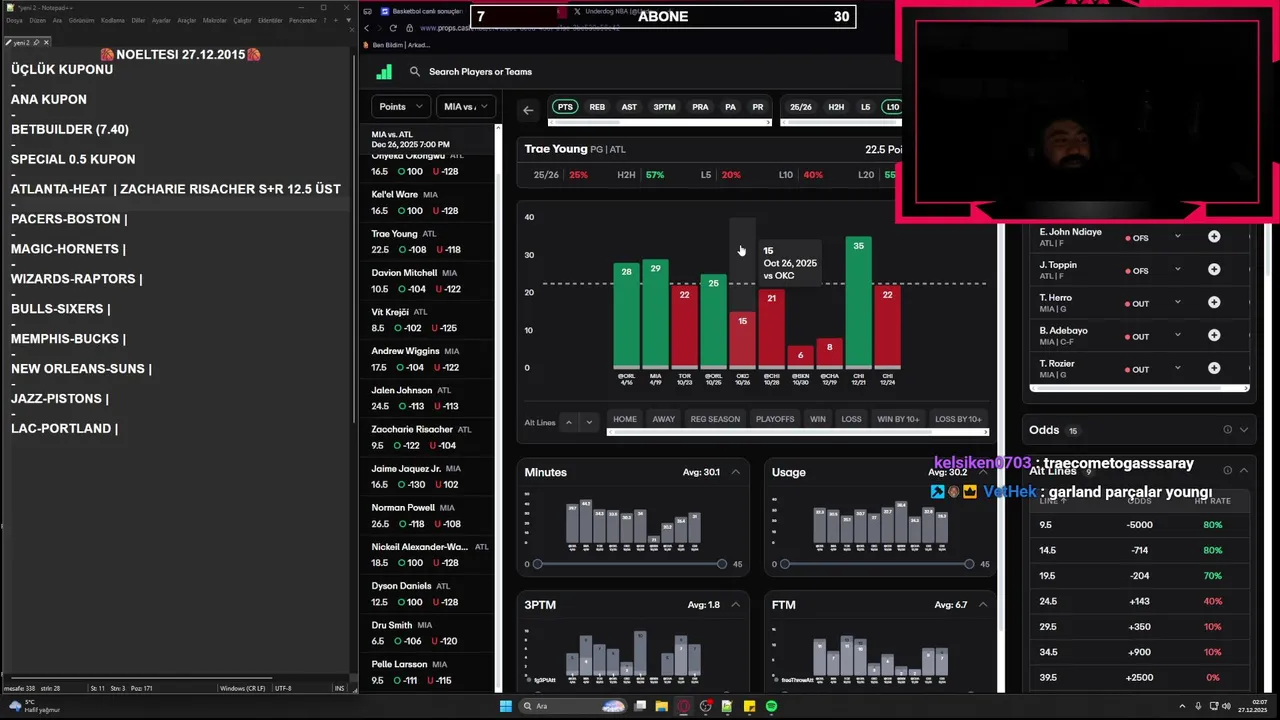Open Ayarlar menu in Notepad++
This screenshot has width=1280, height=720.
pyautogui.click(x=161, y=20)
